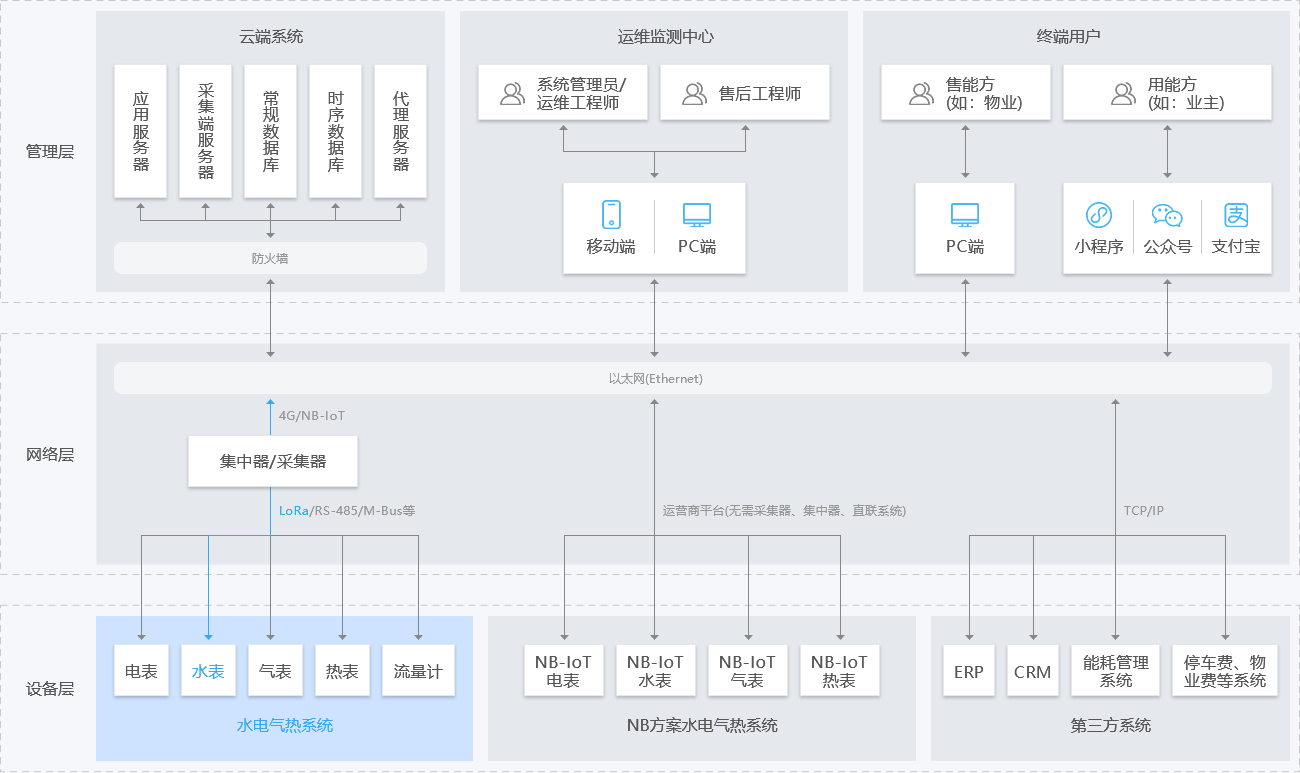Click the 集中器/采集器 box
This screenshot has height=773, width=1300.
tap(273, 462)
